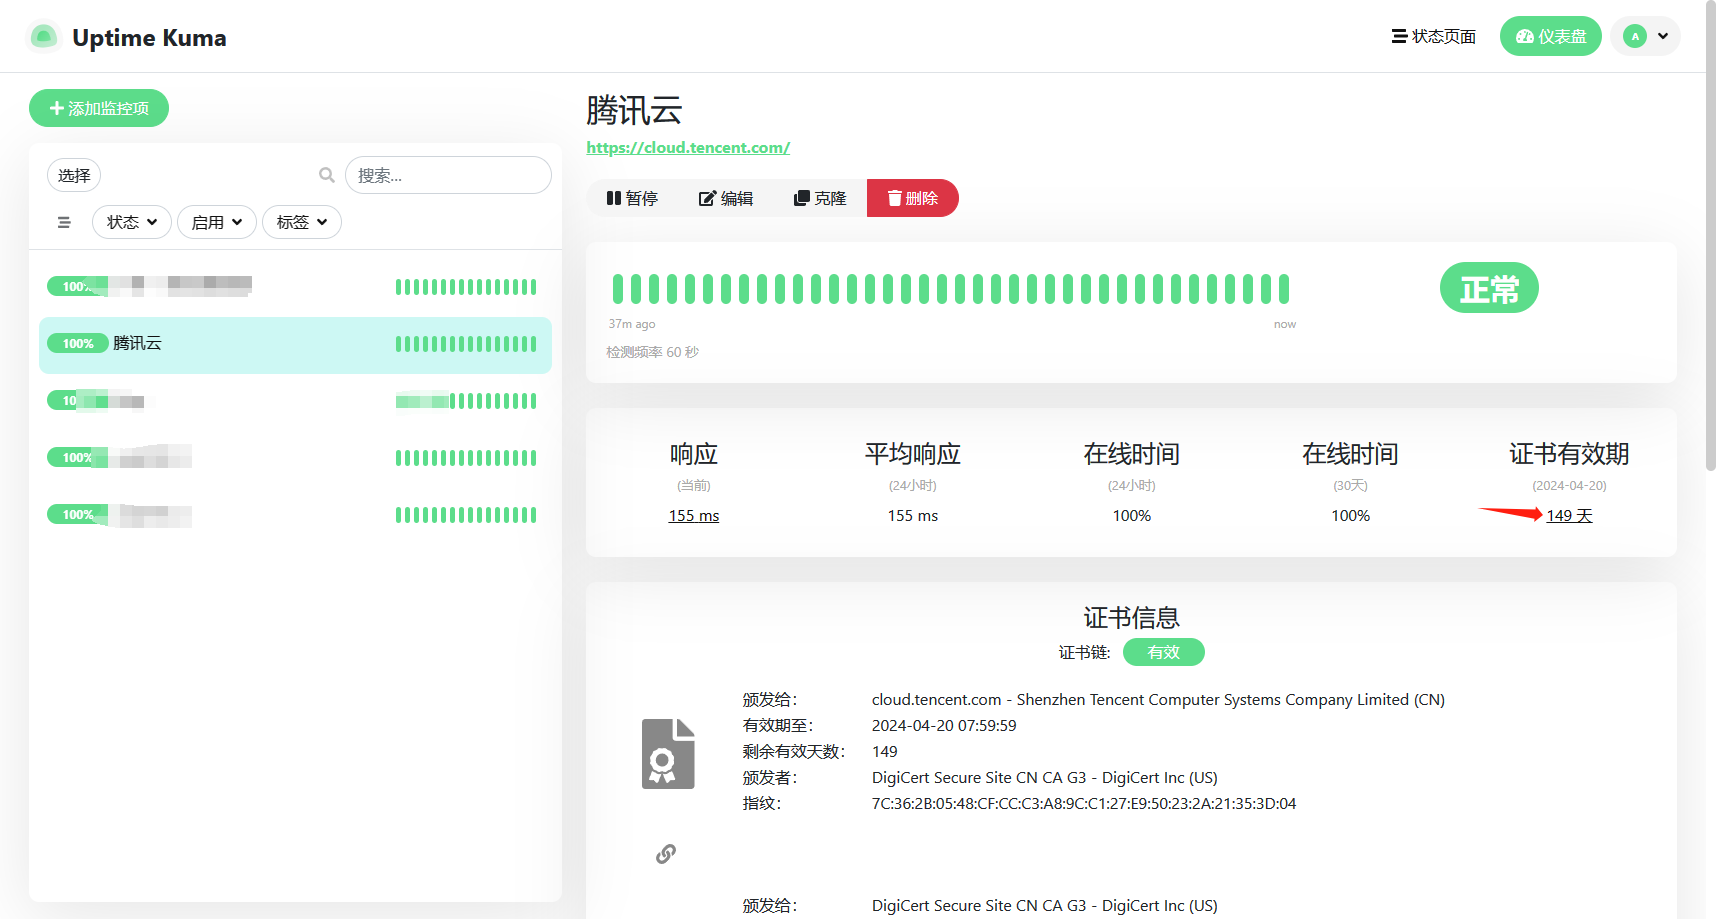Select the 腾讯云 monitor in the list
This screenshot has width=1716, height=919.
(295, 345)
